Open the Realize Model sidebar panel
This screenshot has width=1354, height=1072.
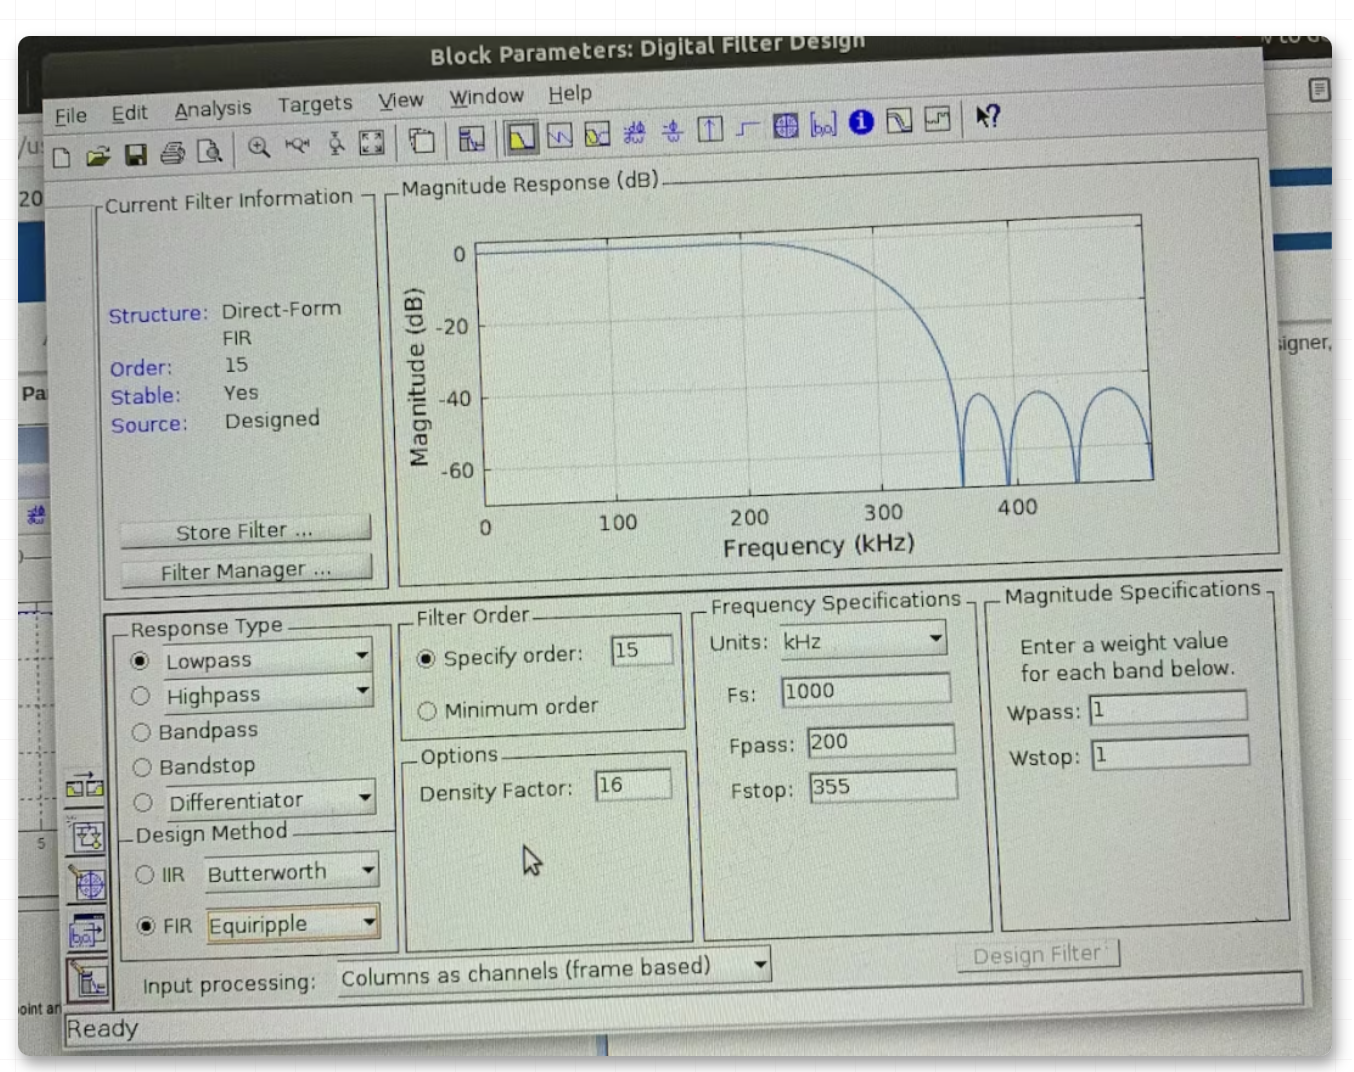86,836
